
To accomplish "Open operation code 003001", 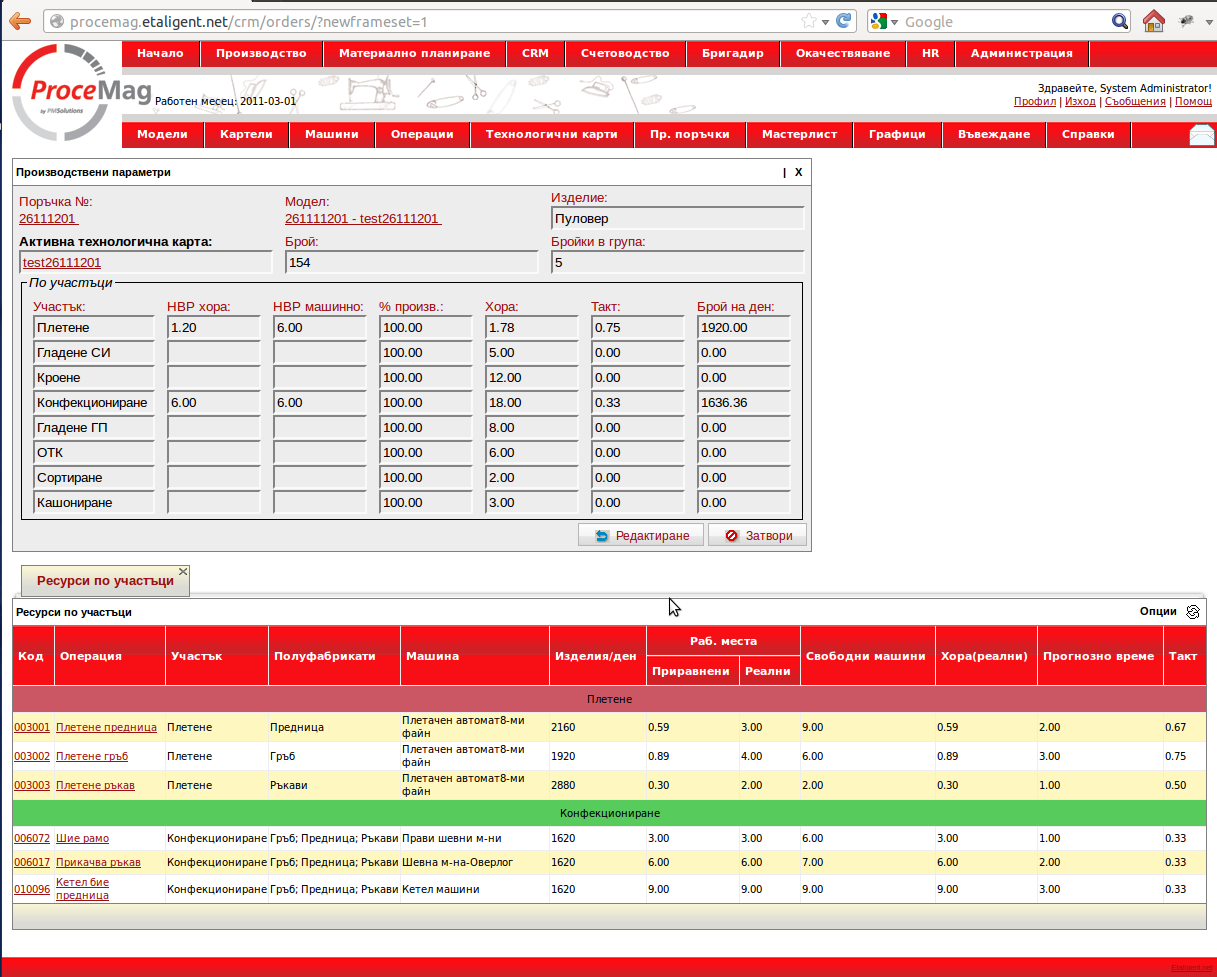I will [31, 727].
